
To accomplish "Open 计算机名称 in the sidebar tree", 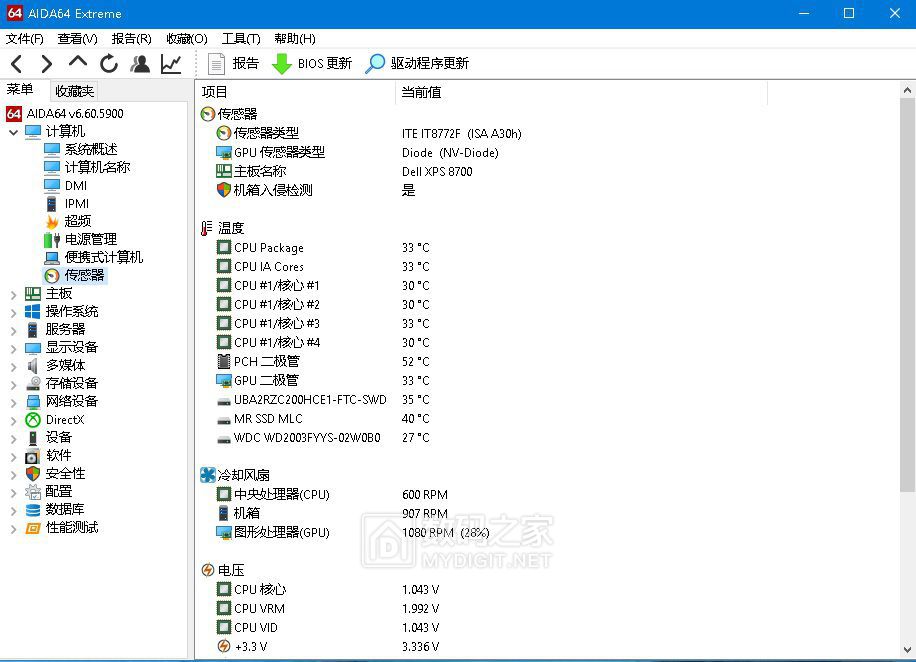I will click(97, 167).
